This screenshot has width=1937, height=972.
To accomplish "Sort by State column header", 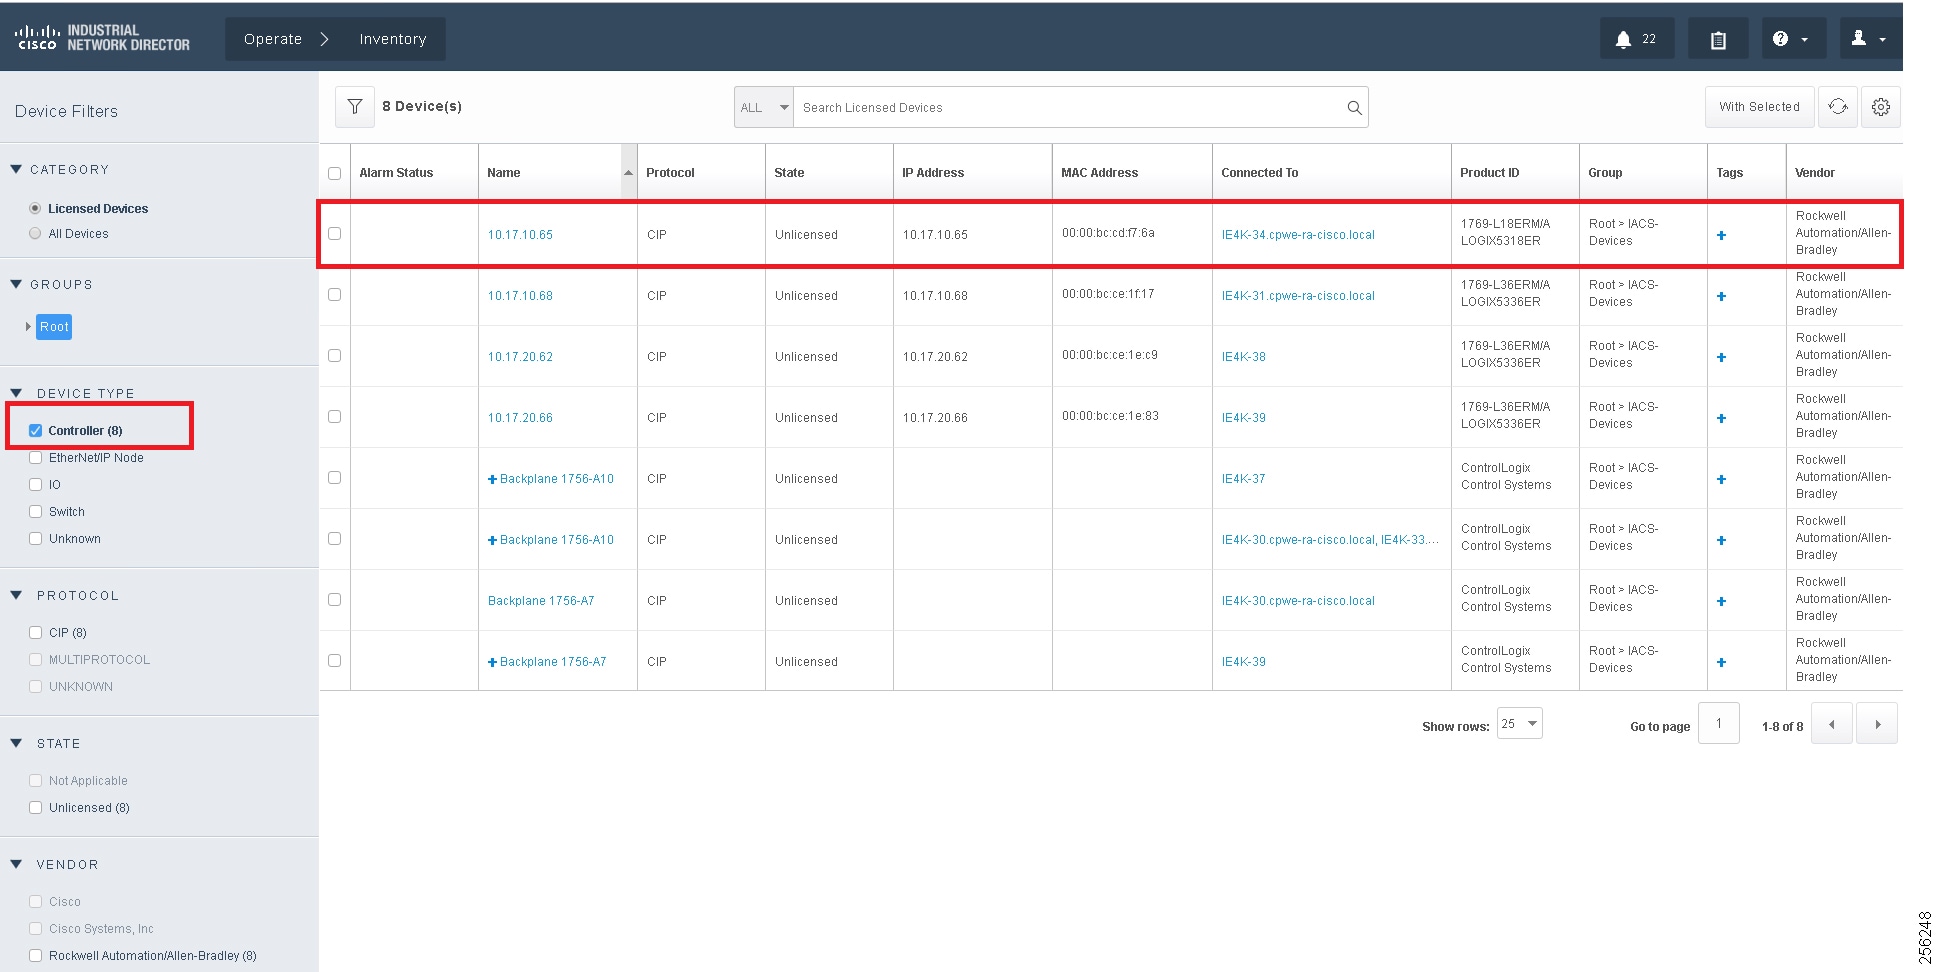I will point(789,173).
